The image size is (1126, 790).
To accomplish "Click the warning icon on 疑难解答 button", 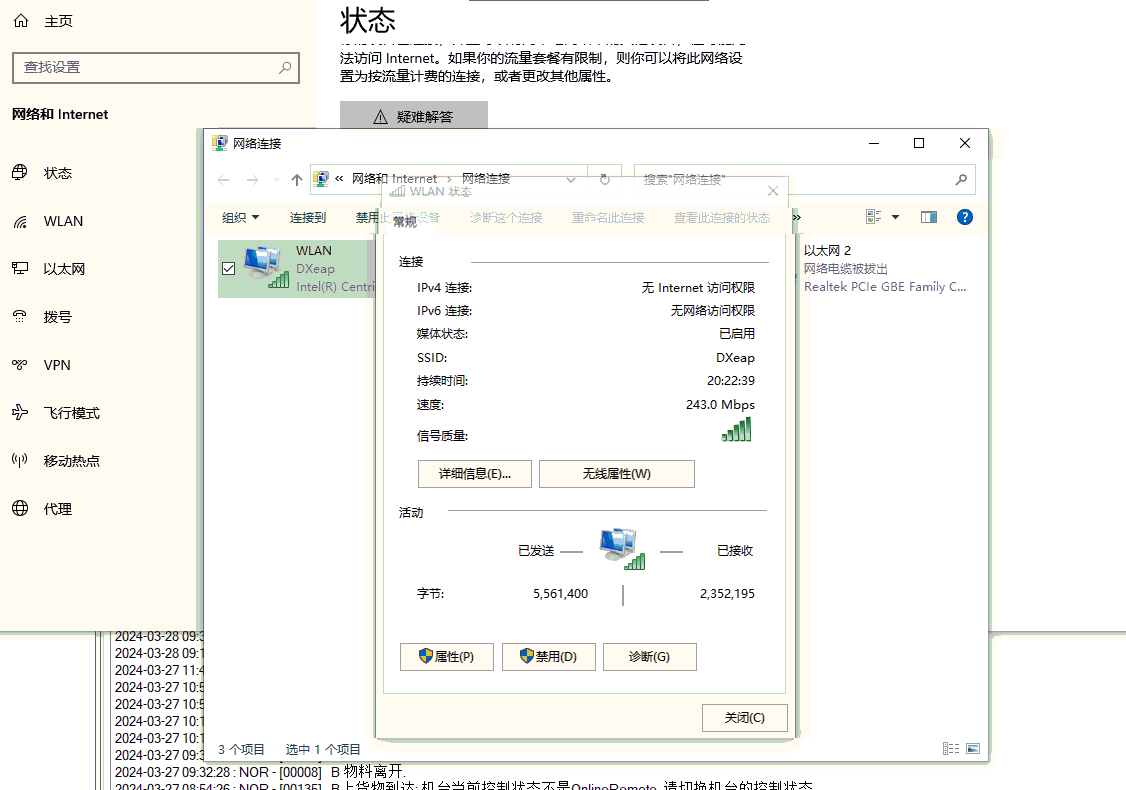I will [x=381, y=117].
